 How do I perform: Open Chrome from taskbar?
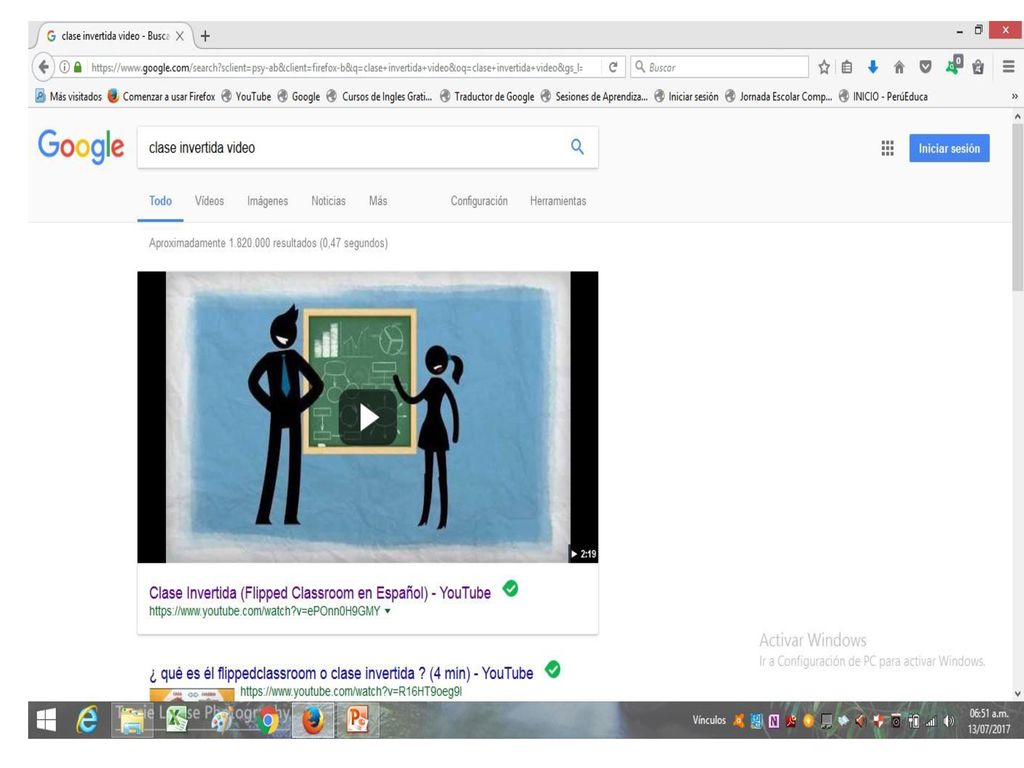pyautogui.click(x=267, y=720)
